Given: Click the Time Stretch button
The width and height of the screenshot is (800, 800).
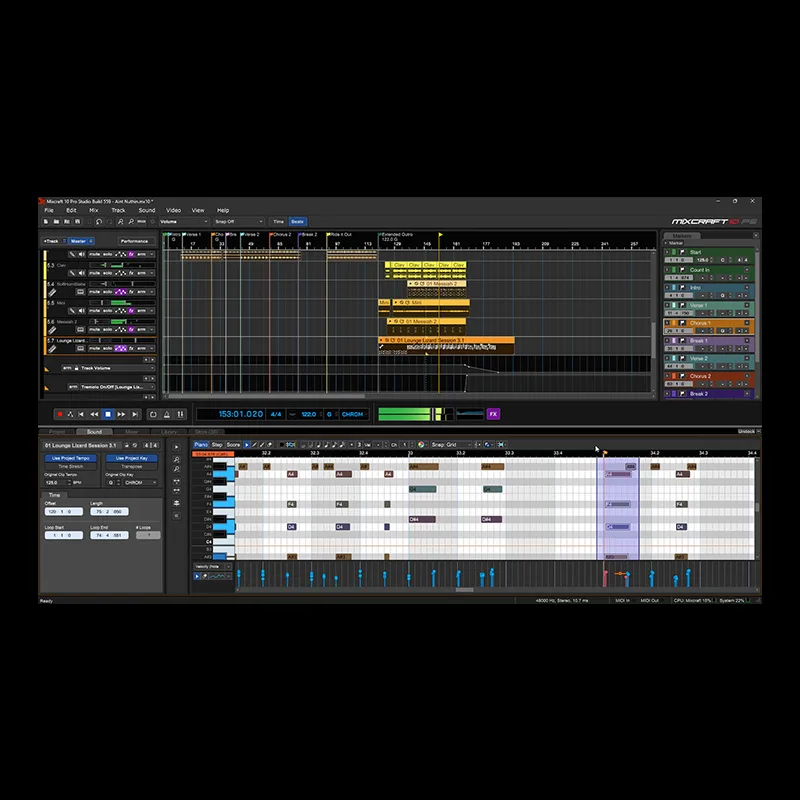Looking at the screenshot, I should 70,466.
